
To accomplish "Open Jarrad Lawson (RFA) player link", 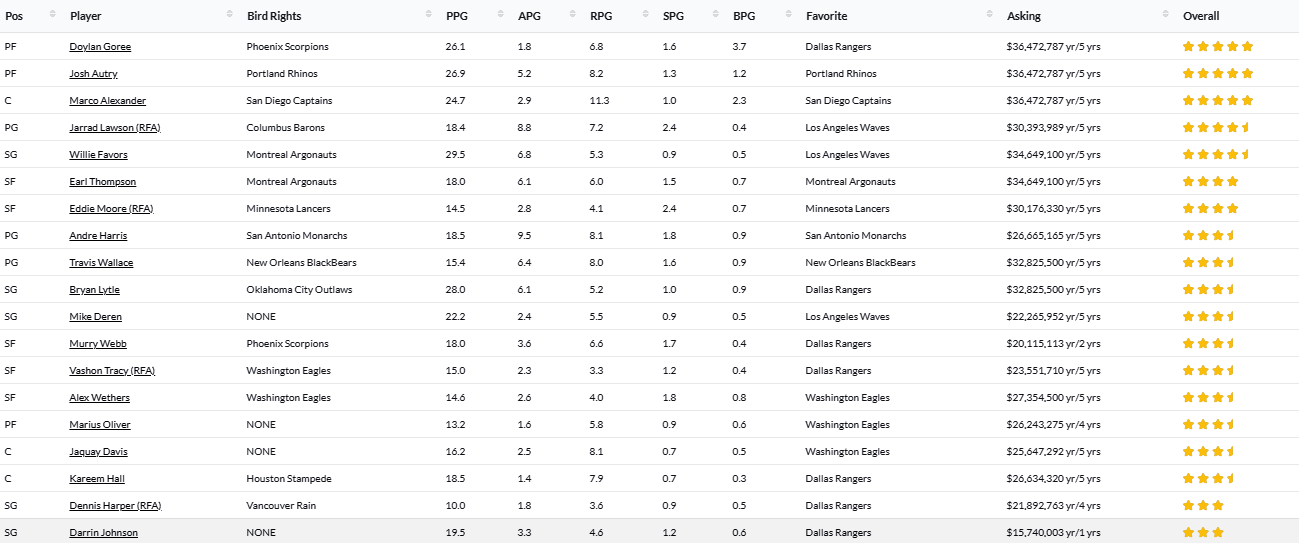I will coord(111,128).
